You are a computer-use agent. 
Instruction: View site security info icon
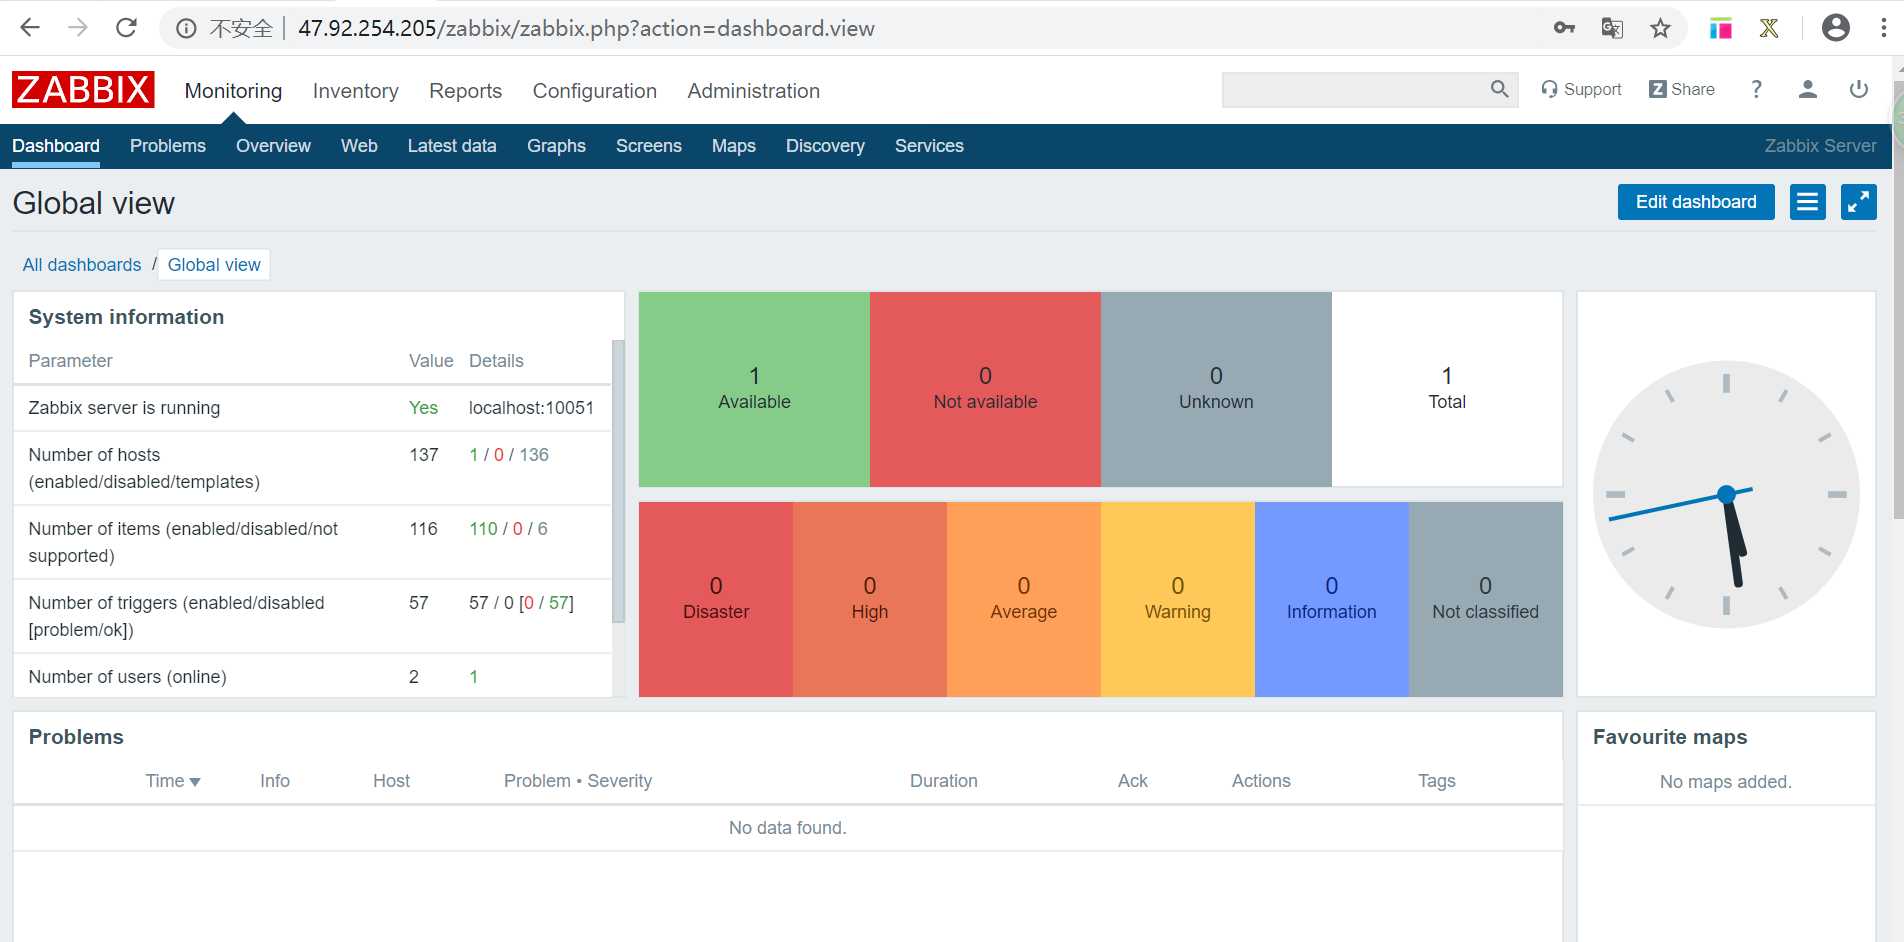(x=186, y=28)
